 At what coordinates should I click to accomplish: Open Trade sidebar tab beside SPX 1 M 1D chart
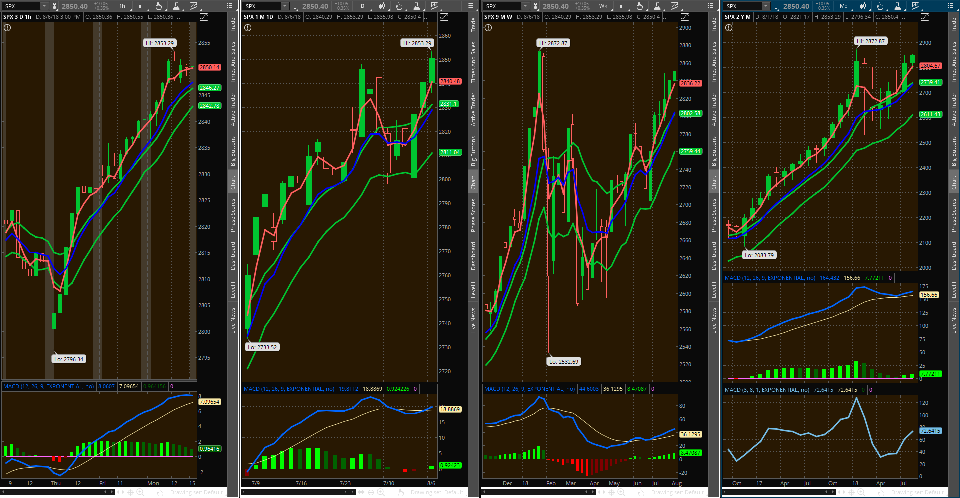(x=473, y=26)
